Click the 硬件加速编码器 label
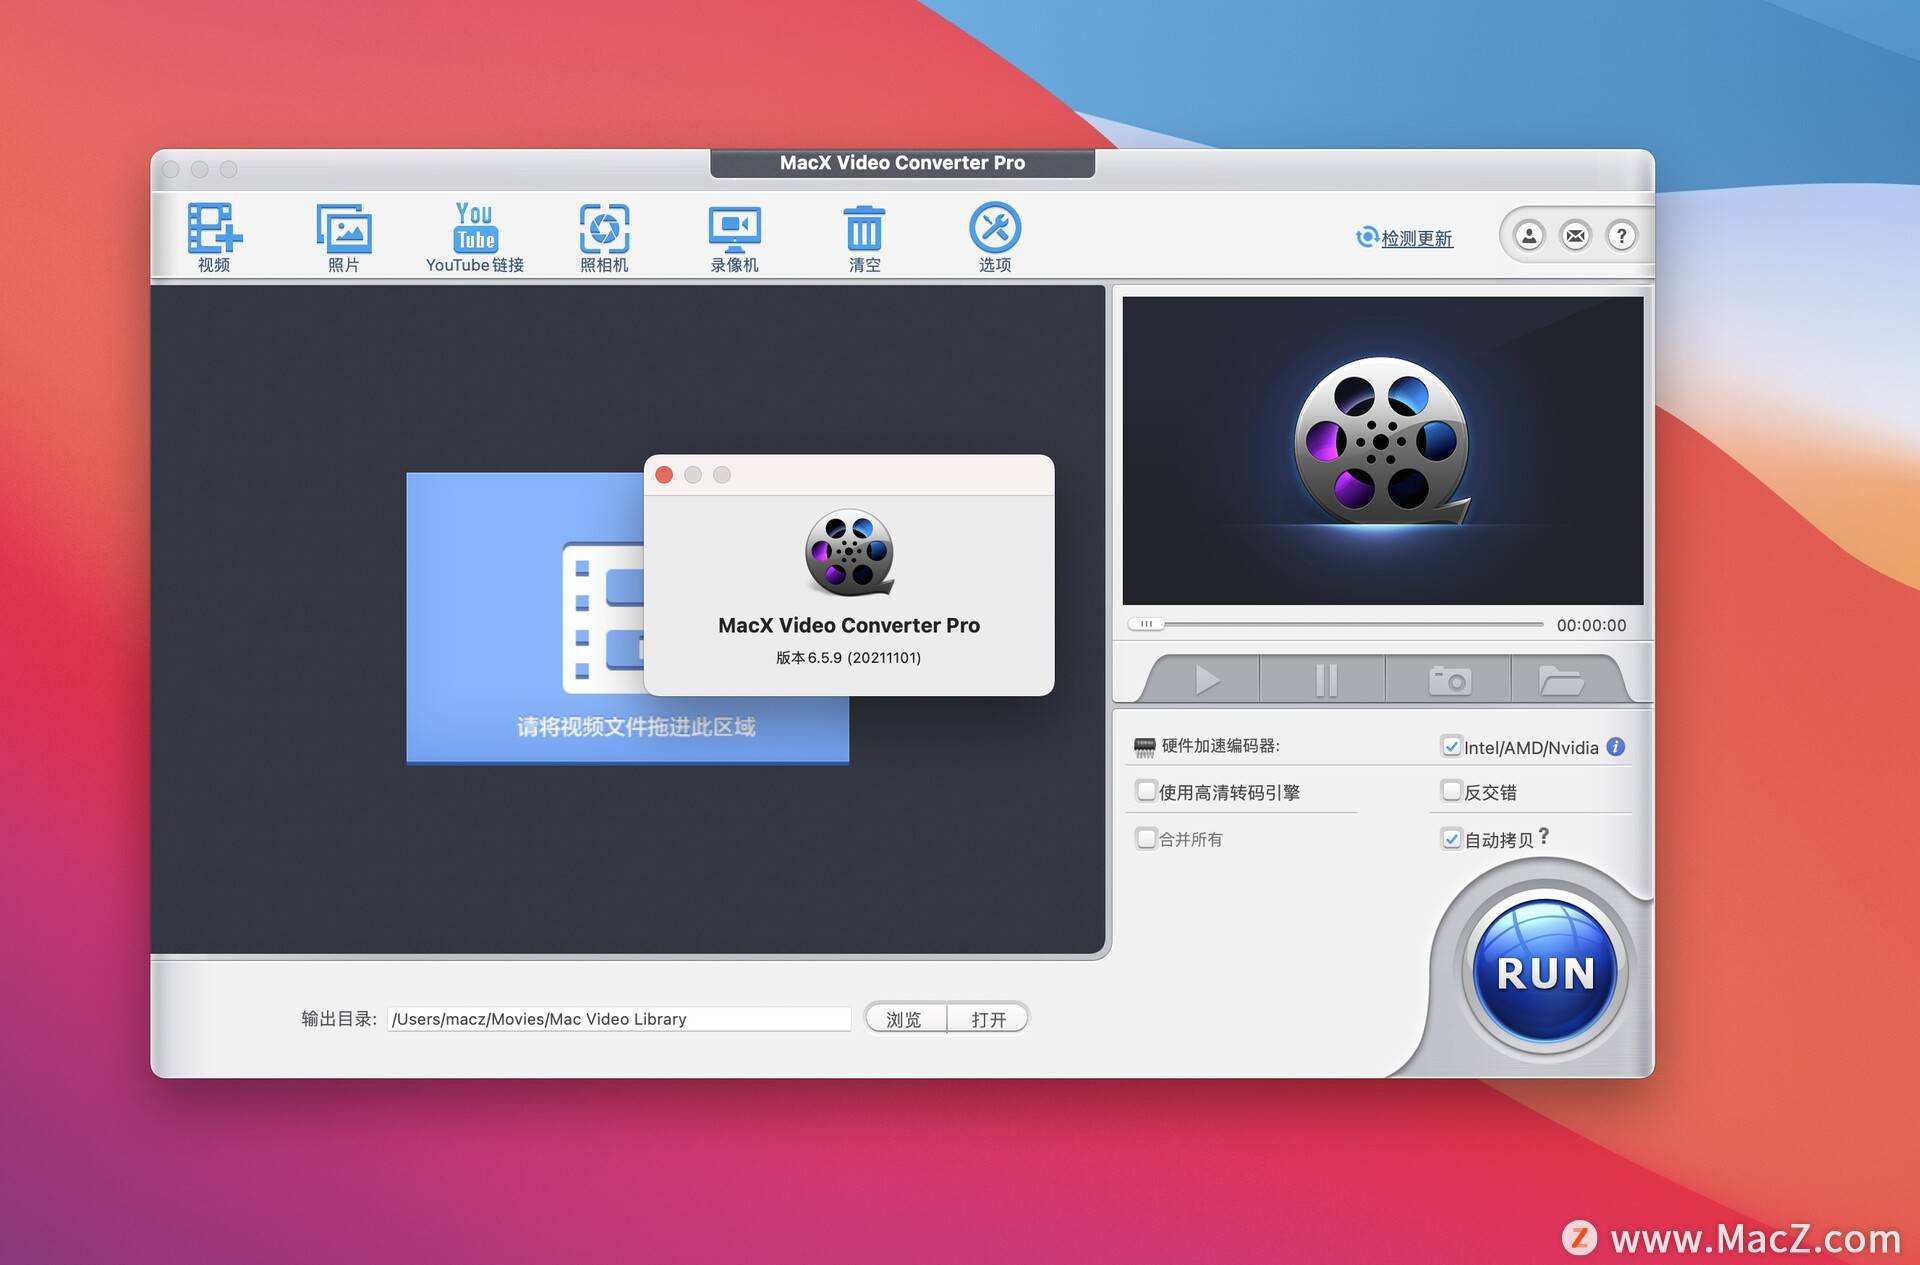 pos(1220,746)
